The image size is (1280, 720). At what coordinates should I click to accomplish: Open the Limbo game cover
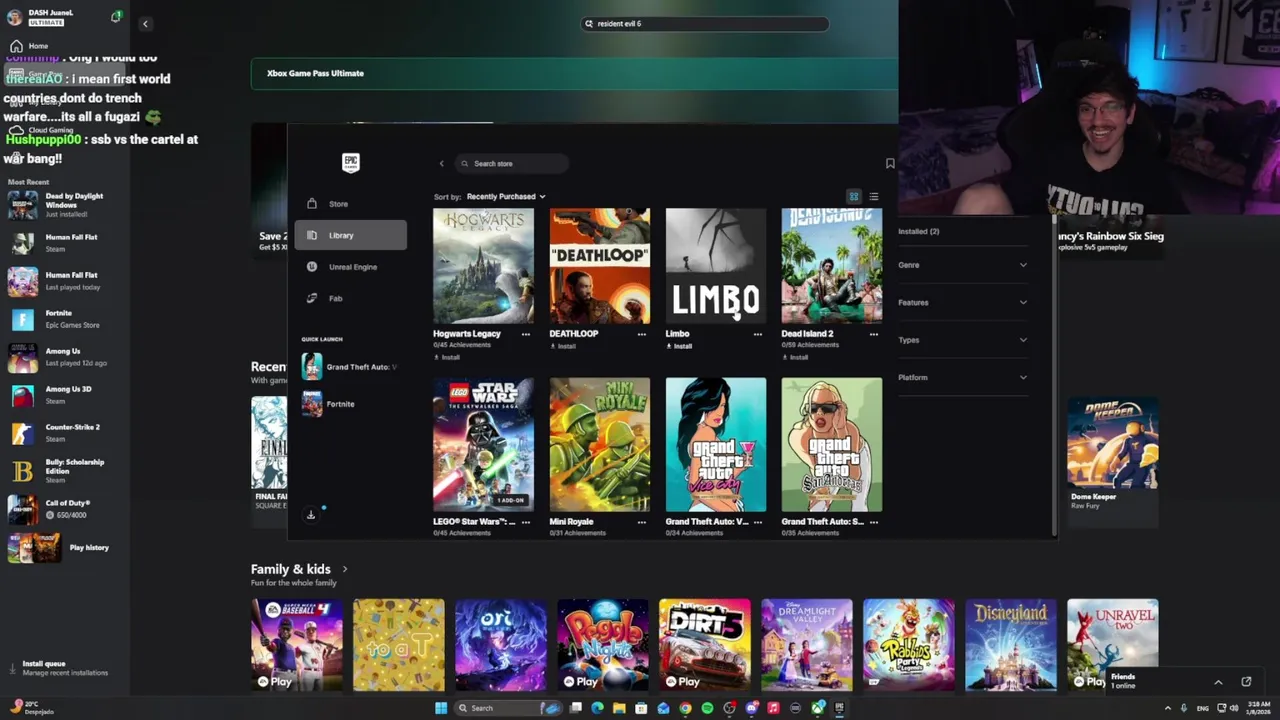click(x=716, y=266)
